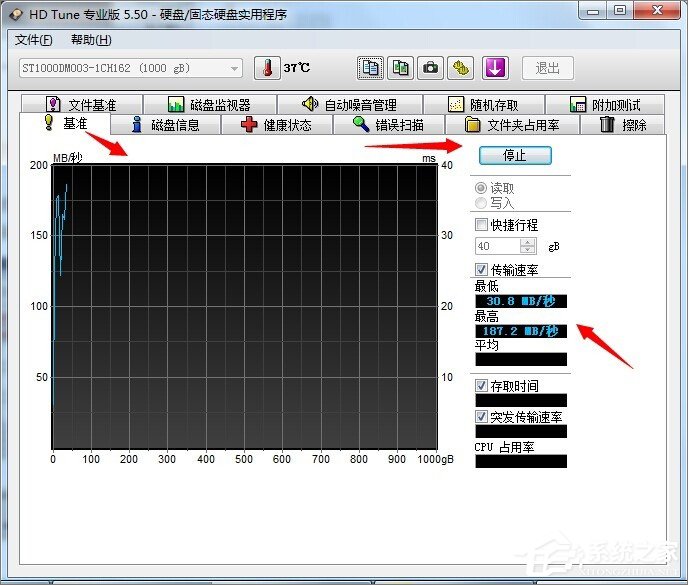Decrease the 40 gB spinner value

pos(527,250)
